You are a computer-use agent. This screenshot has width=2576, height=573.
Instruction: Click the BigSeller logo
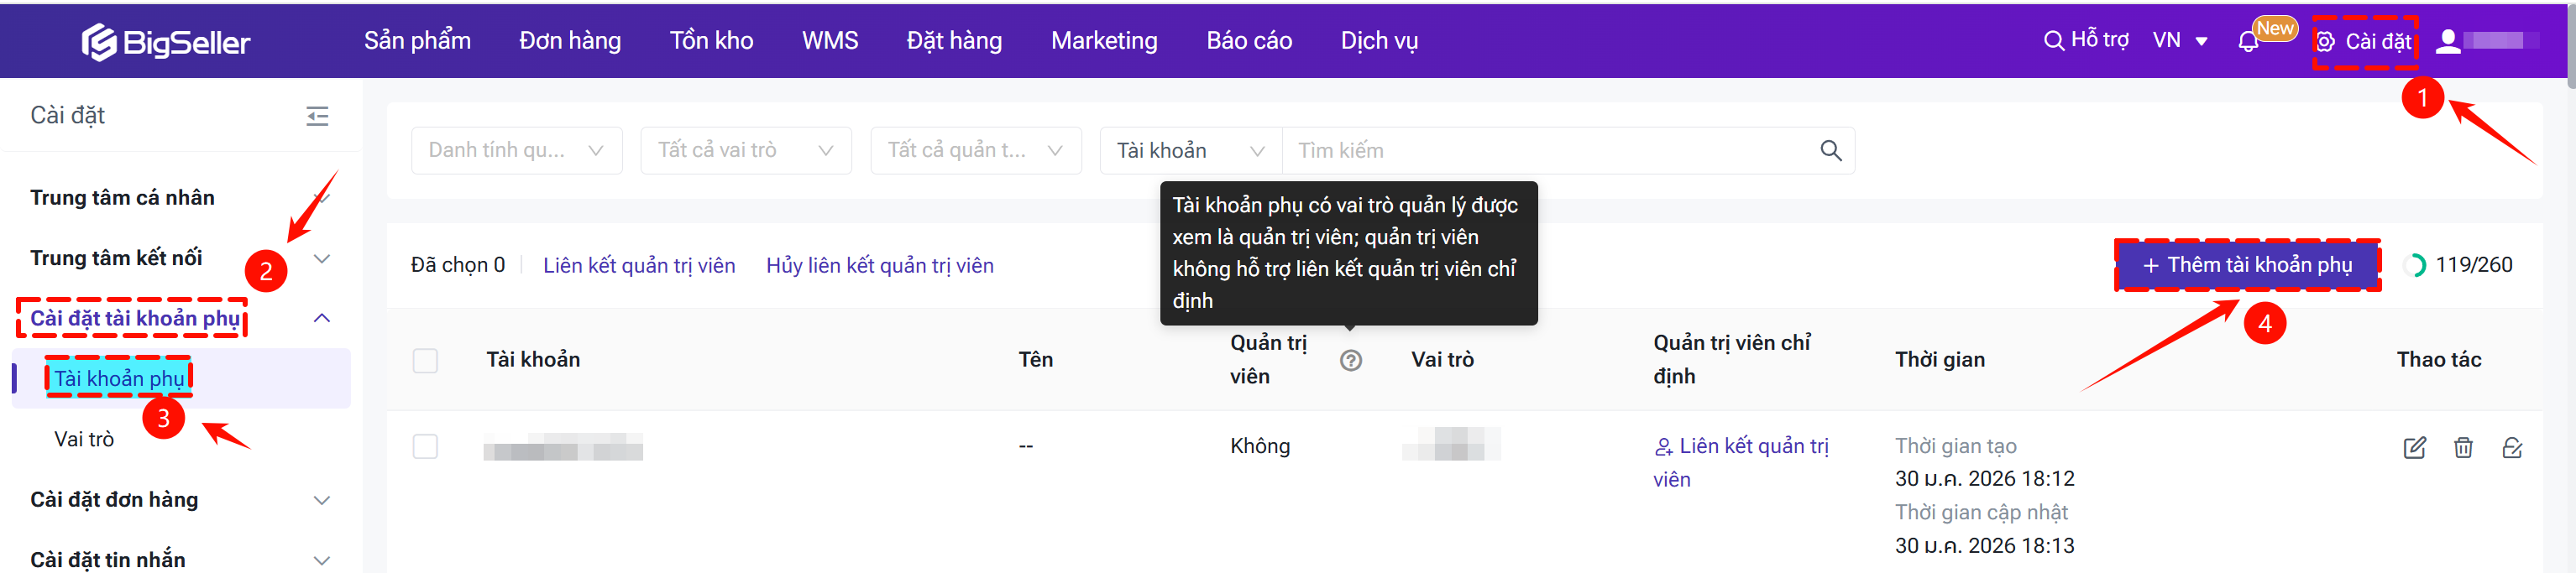click(x=166, y=41)
